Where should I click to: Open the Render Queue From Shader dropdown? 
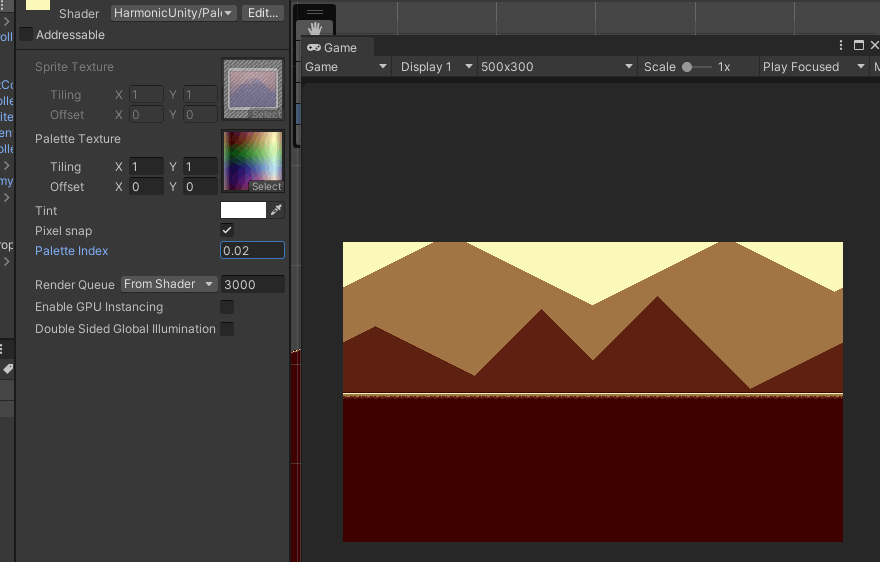169,285
